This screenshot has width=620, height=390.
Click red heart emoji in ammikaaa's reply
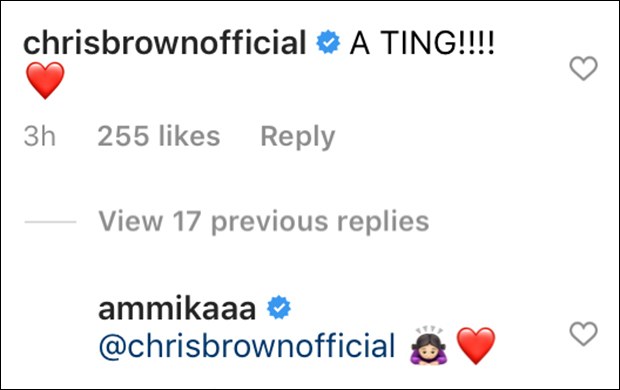(x=476, y=345)
